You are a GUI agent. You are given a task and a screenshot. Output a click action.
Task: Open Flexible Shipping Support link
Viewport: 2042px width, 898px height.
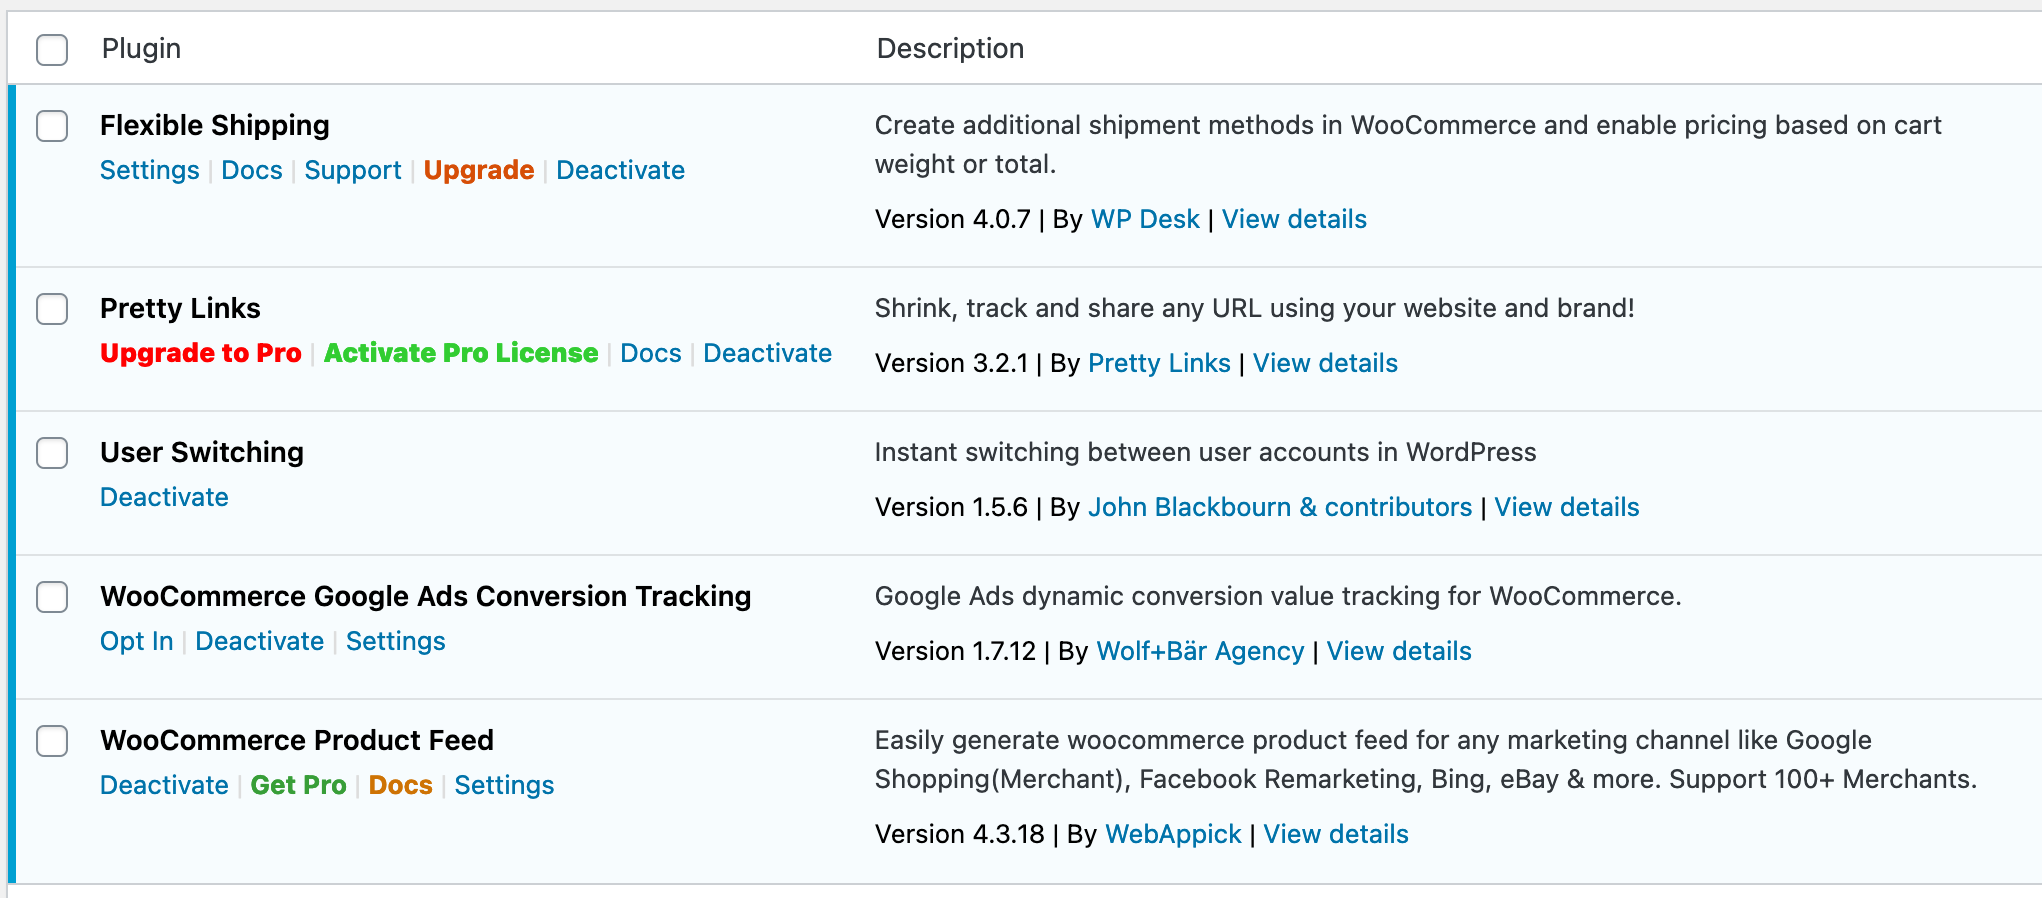(353, 170)
